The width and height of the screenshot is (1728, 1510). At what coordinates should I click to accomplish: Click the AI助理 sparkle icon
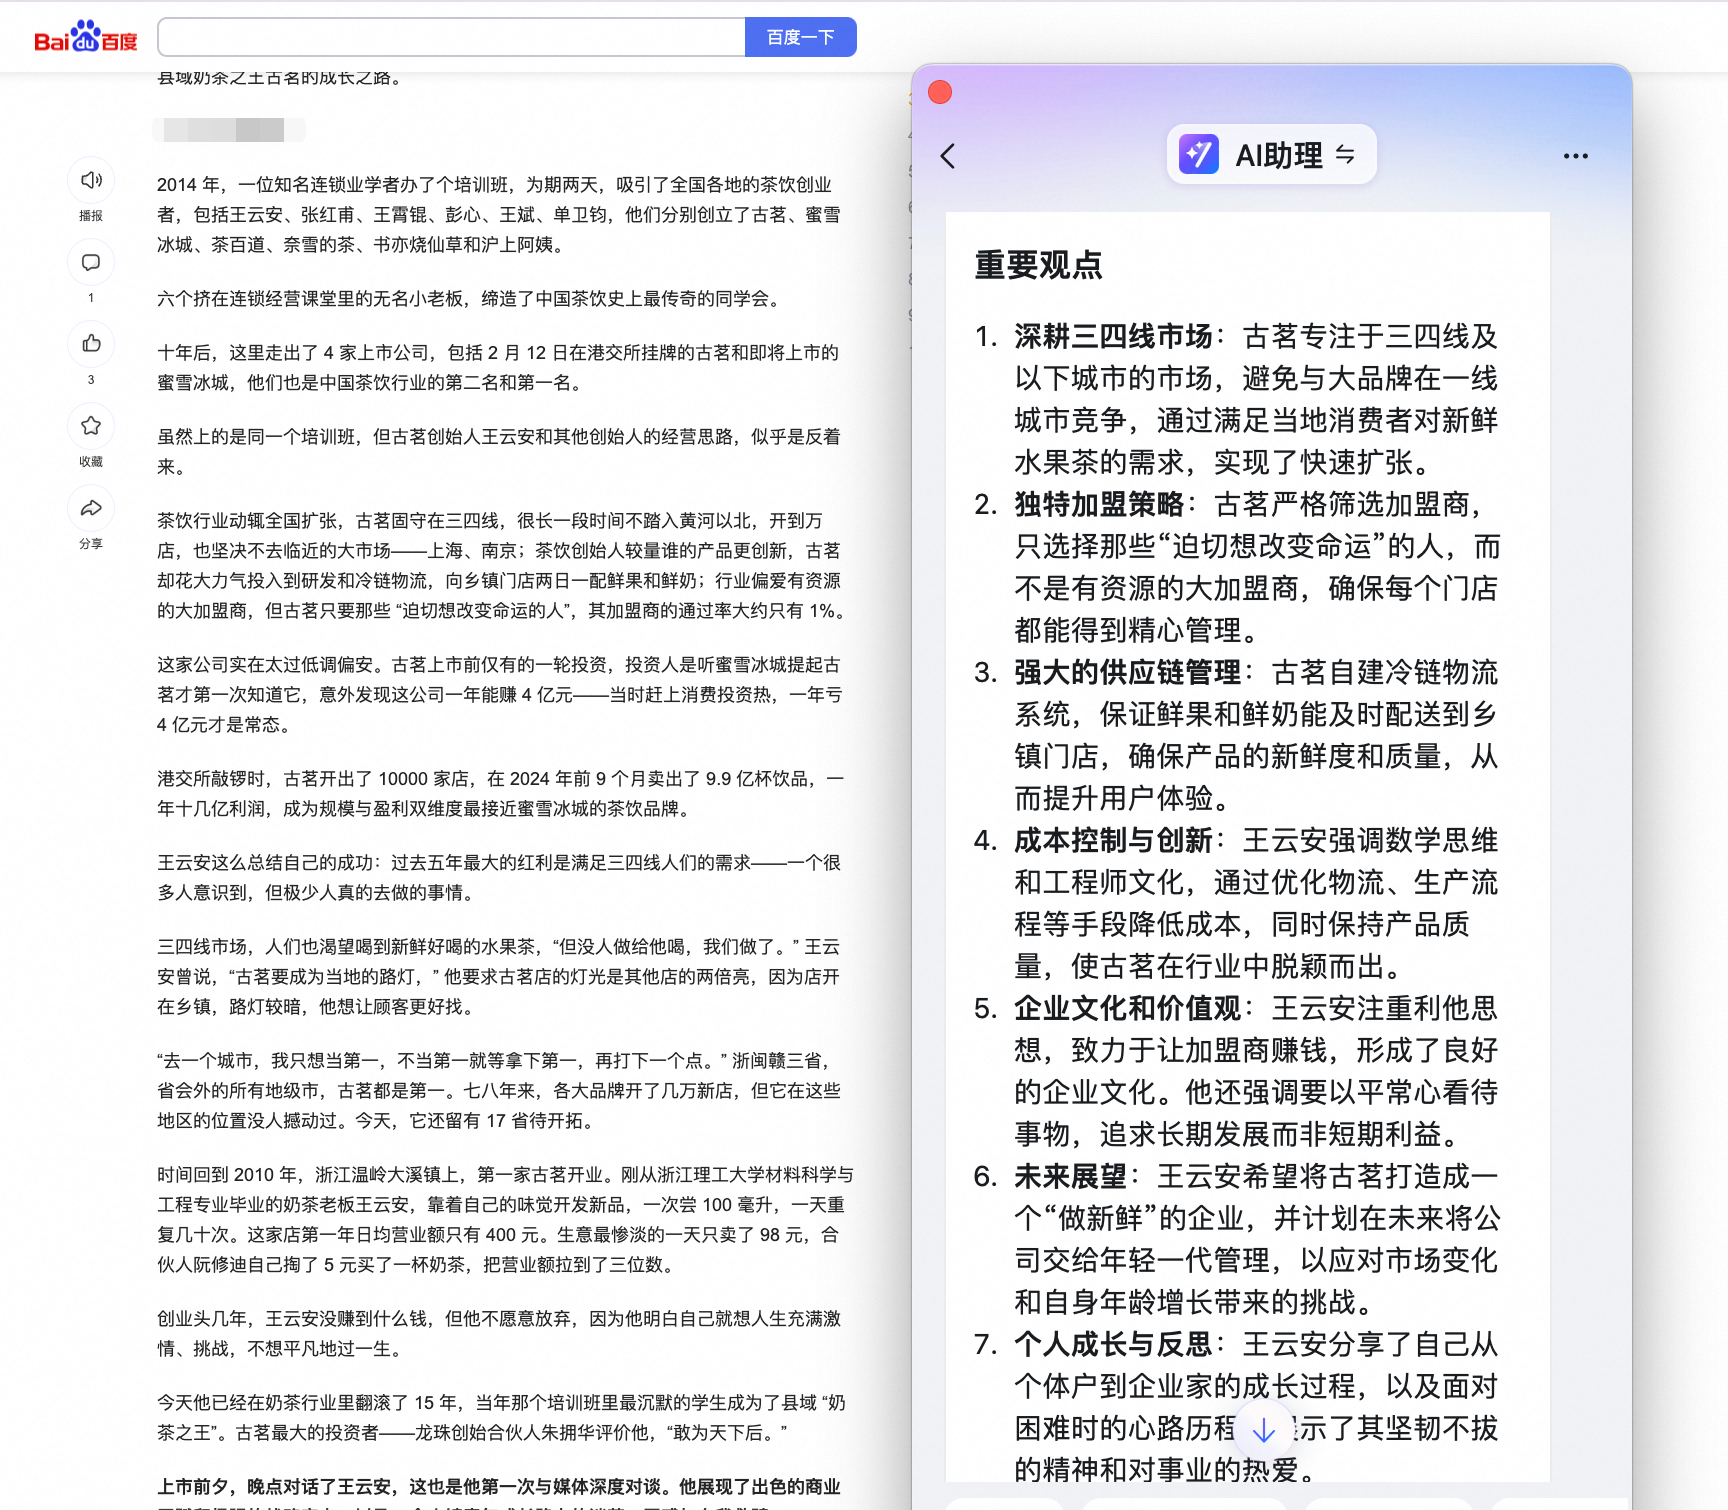(x=1198, y=155)
